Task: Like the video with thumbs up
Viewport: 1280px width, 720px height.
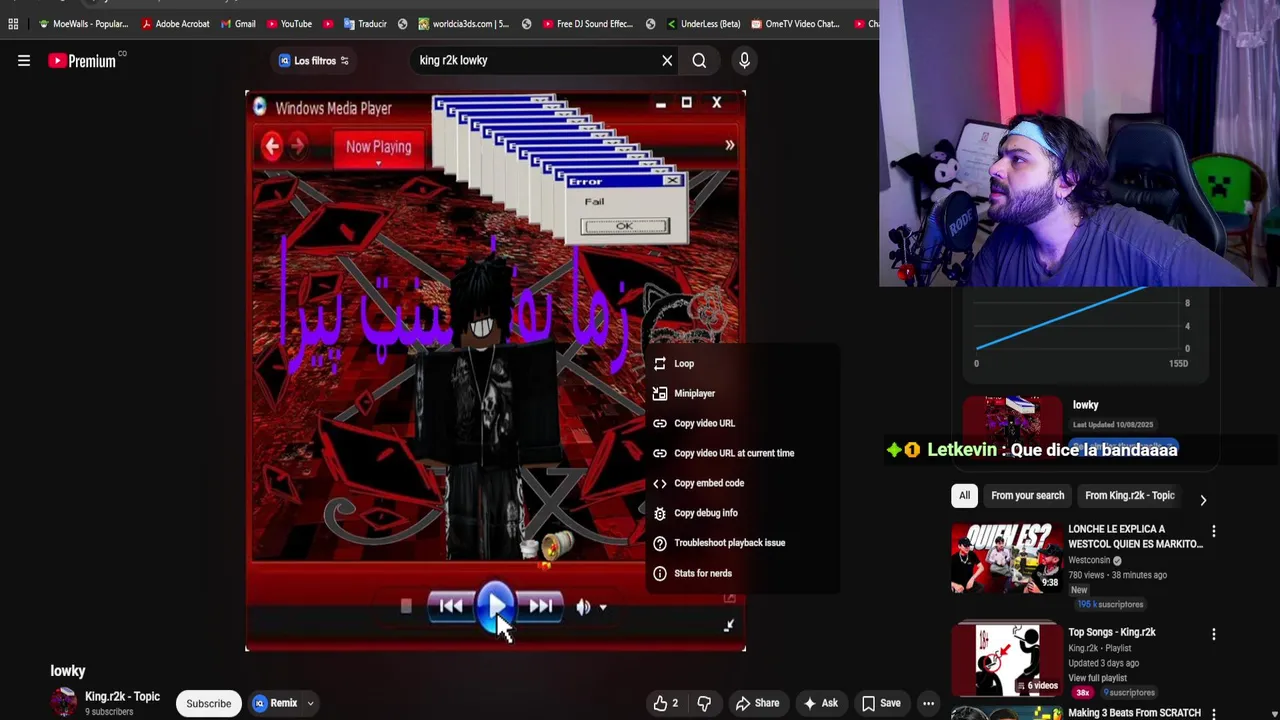Action: click(x=665, y=703)
